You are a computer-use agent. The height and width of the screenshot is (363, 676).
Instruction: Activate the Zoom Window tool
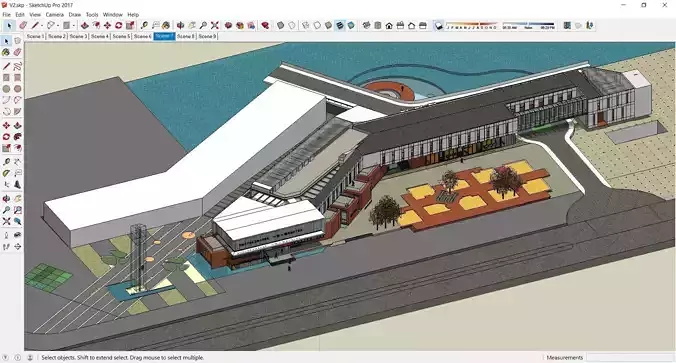17,210
